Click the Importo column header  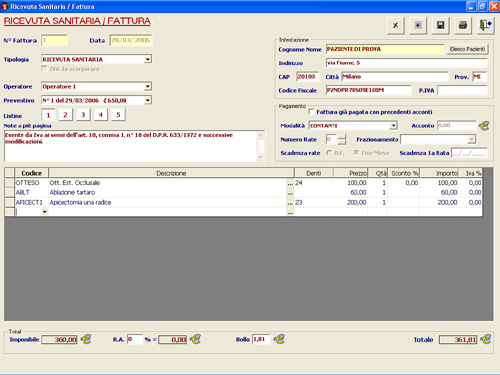tap(439, 173)
